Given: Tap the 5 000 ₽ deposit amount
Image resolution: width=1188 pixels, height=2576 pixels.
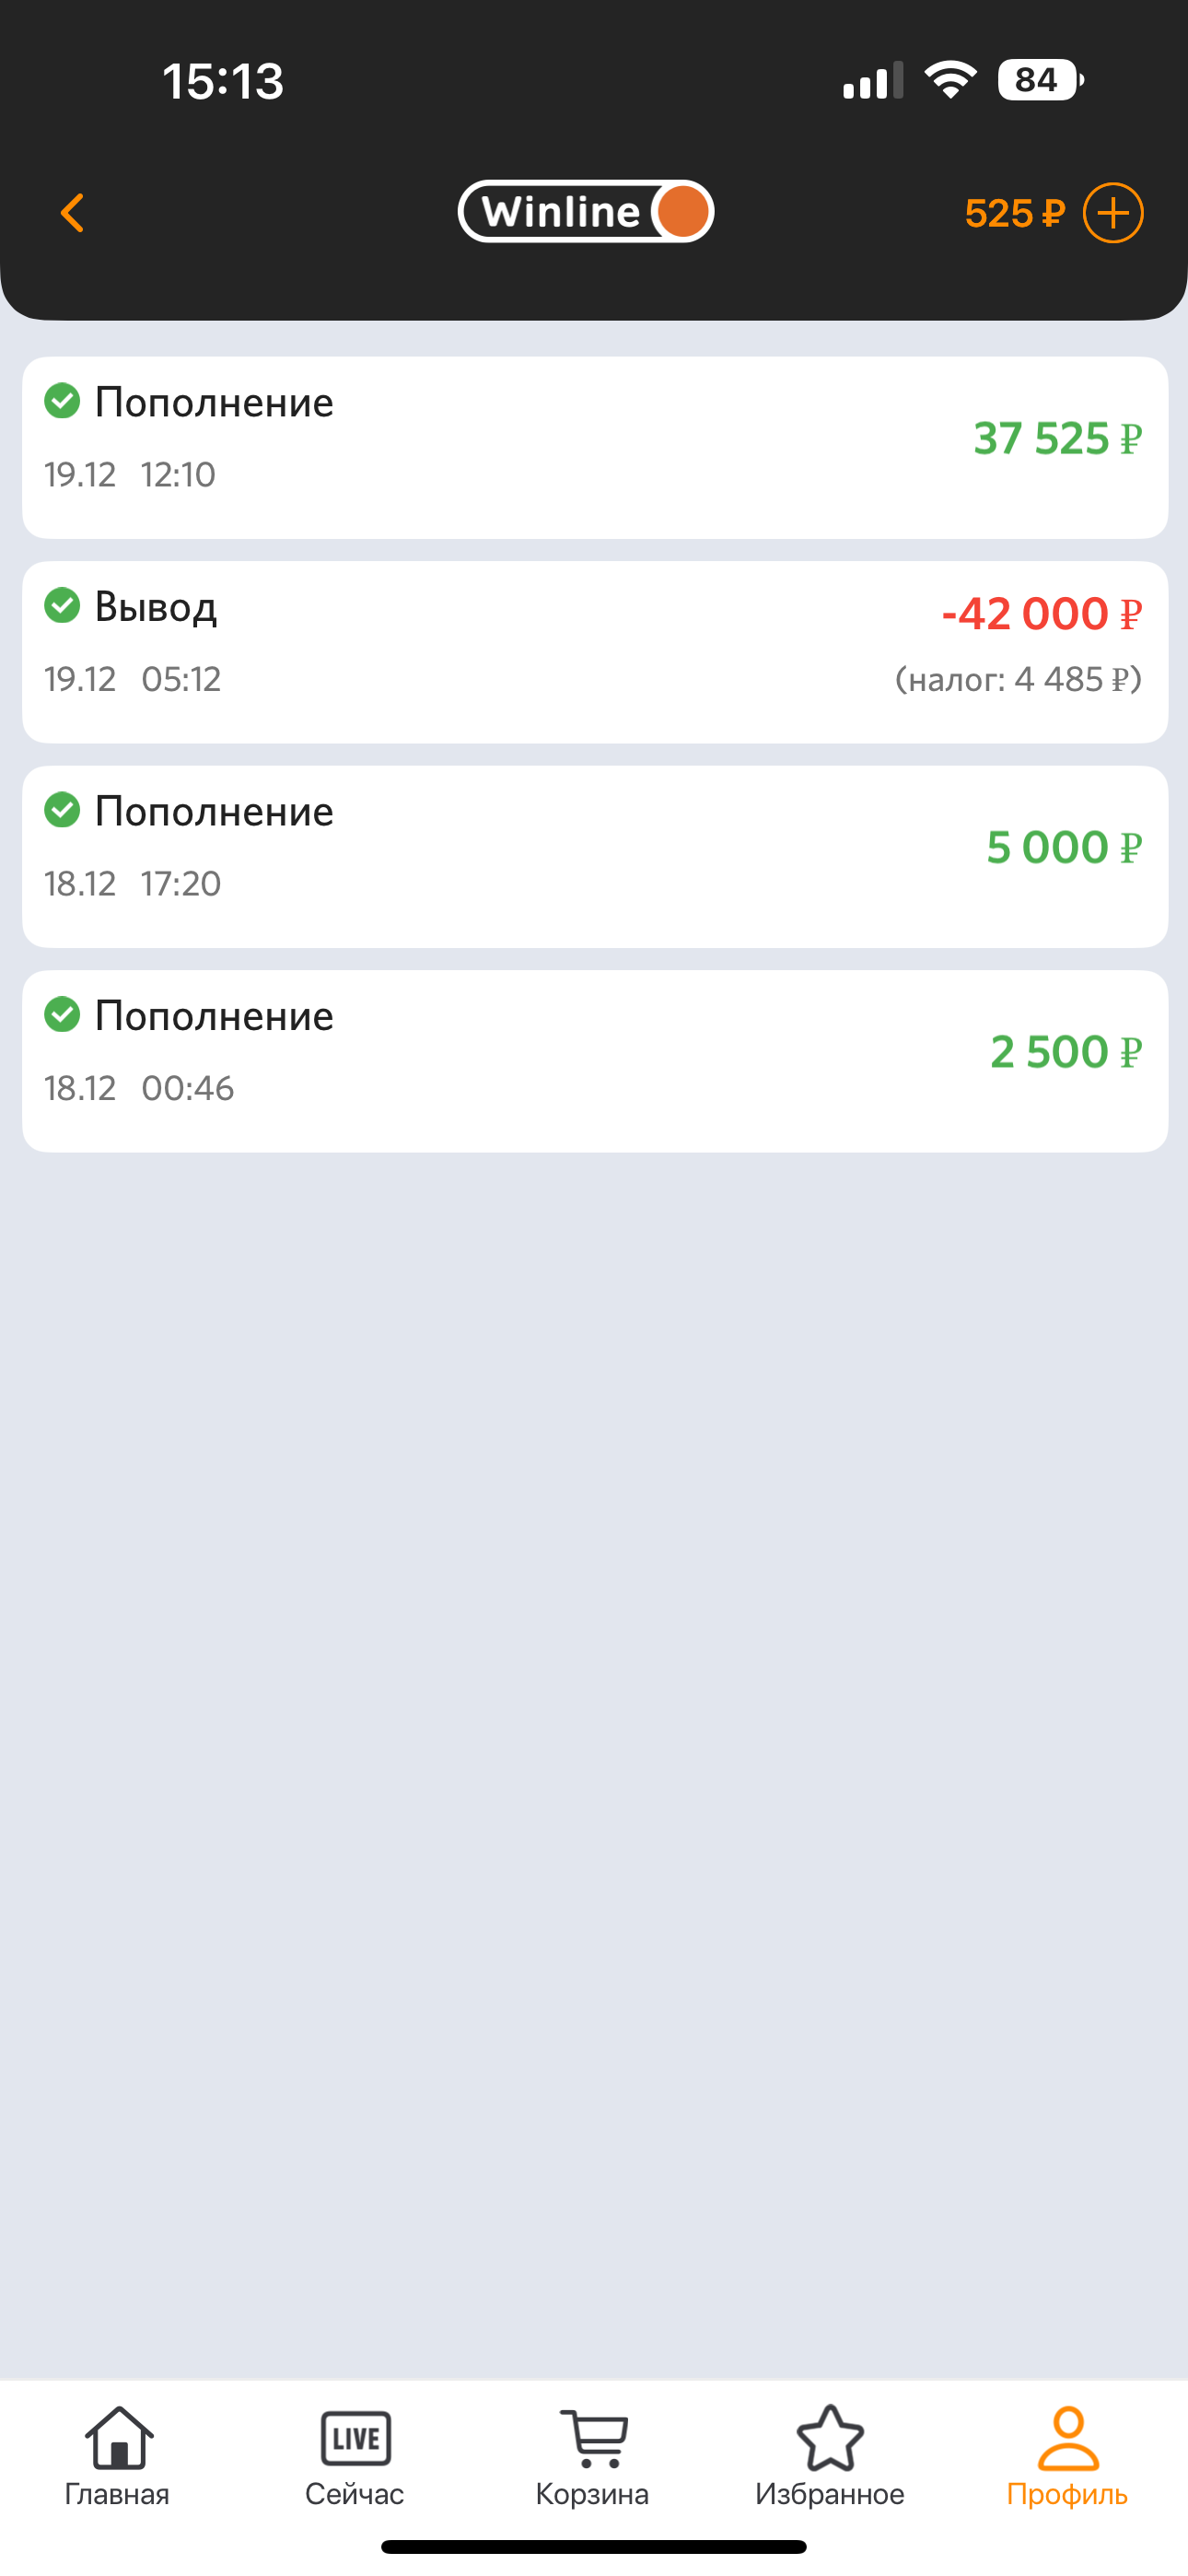Looking at the screenshot, I should pos(1063,848).
